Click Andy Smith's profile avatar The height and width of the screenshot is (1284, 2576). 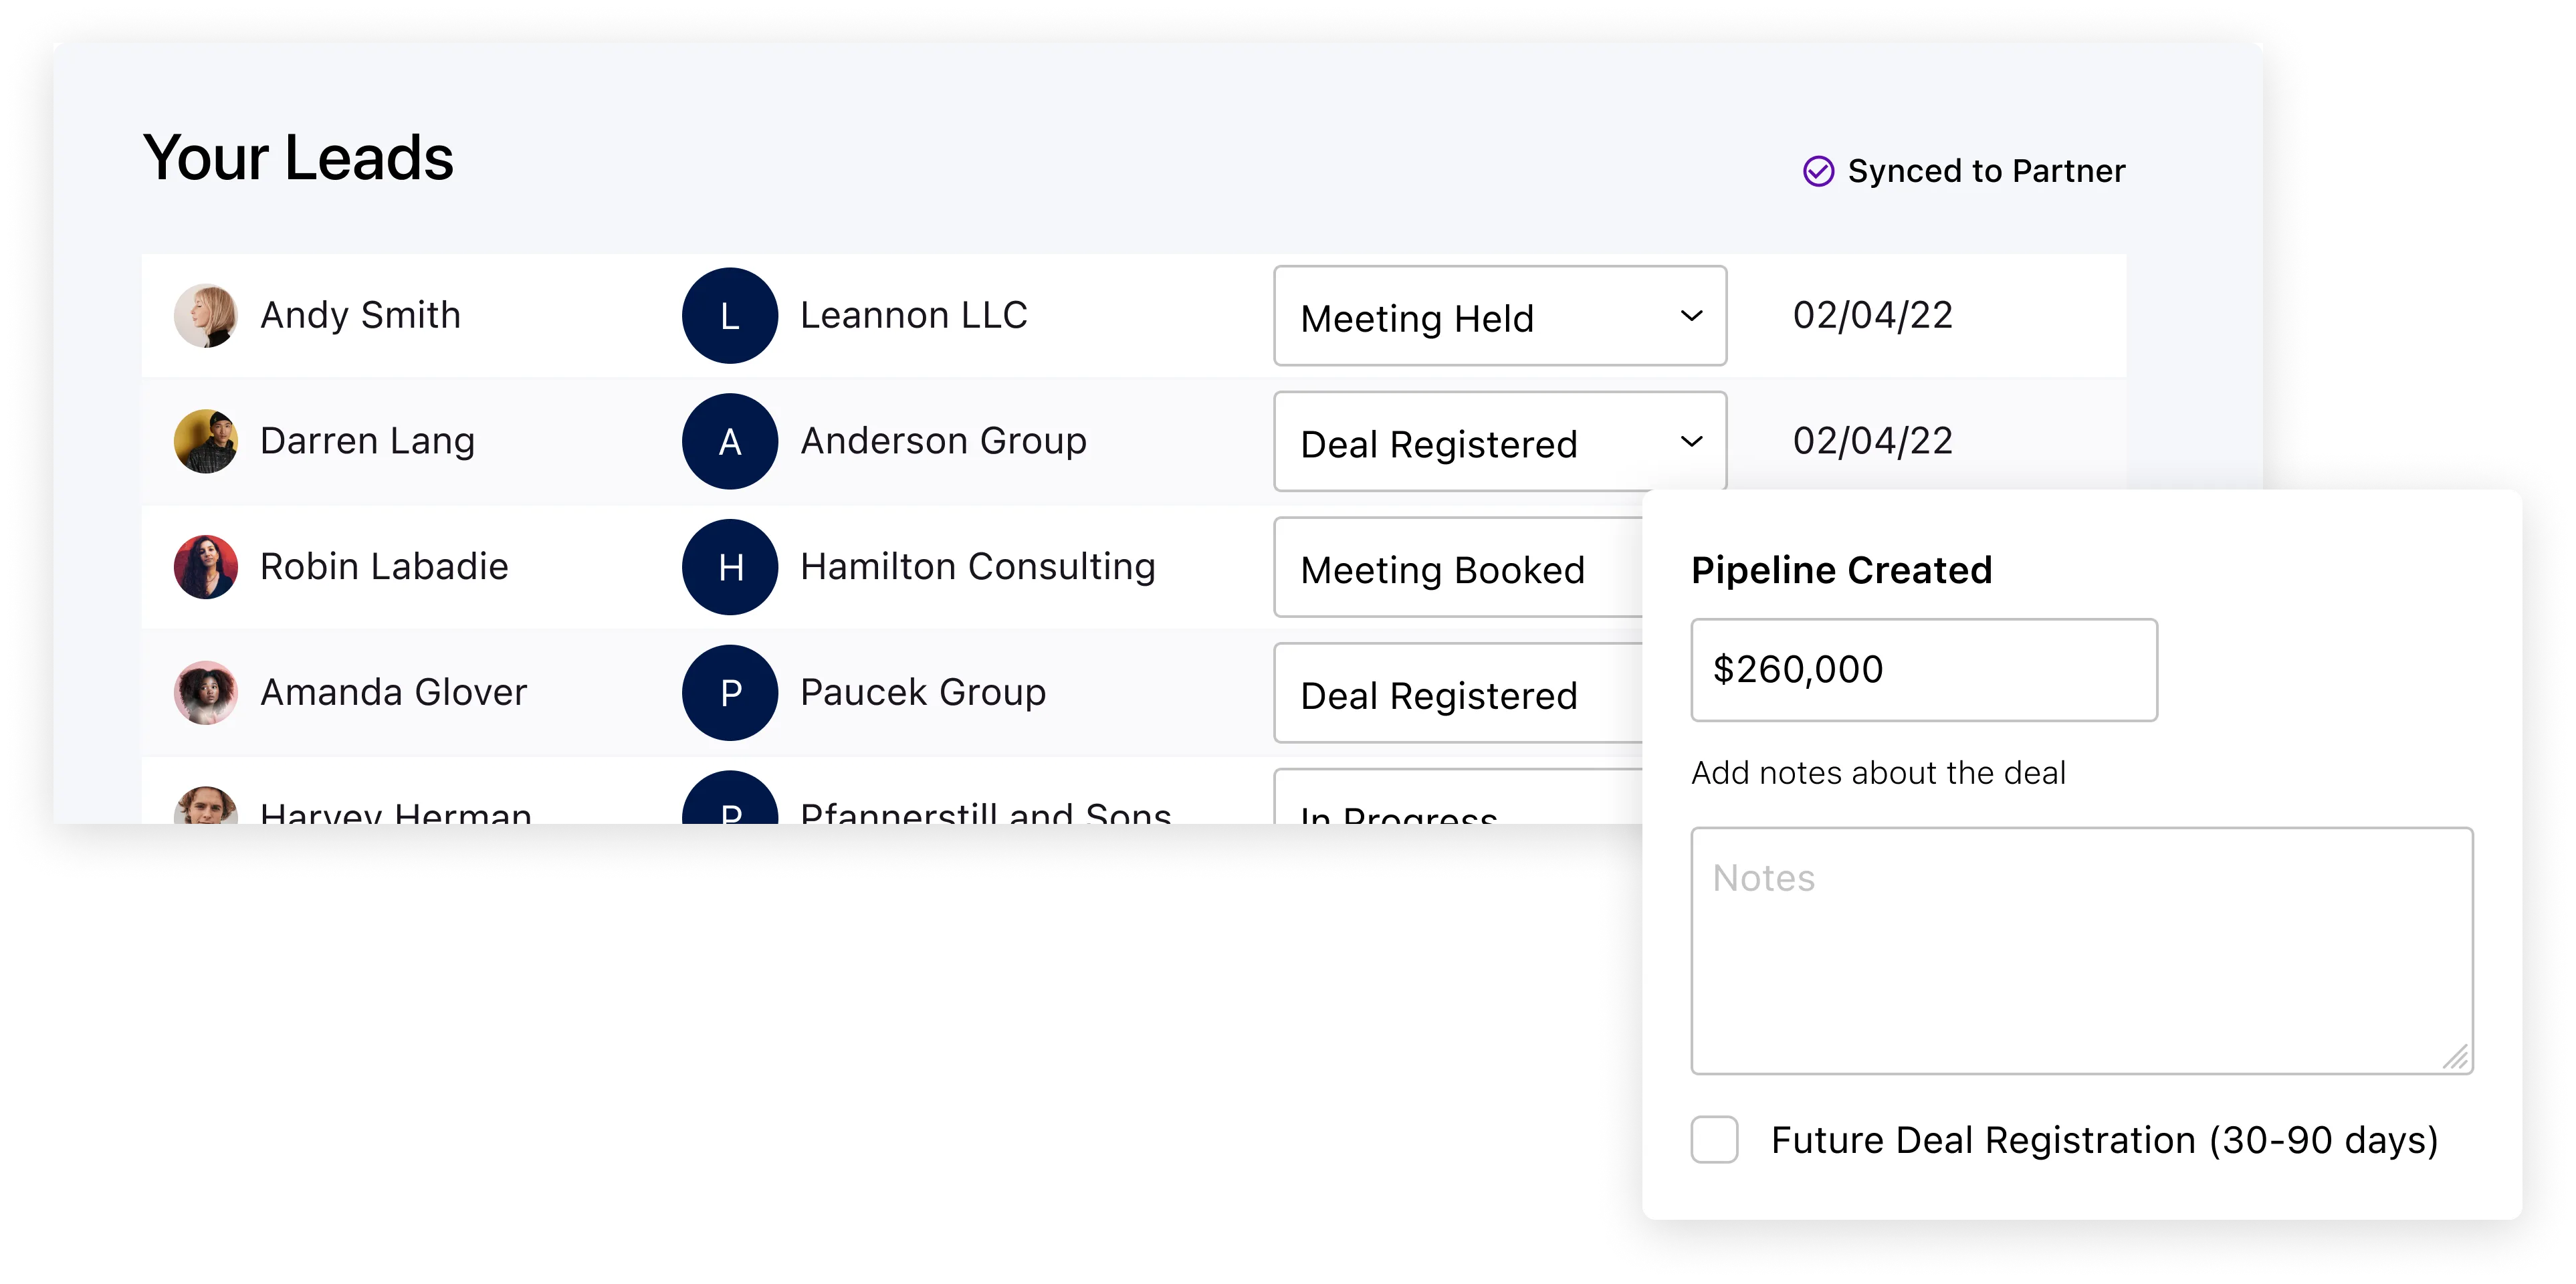click(x=205, y=315)
